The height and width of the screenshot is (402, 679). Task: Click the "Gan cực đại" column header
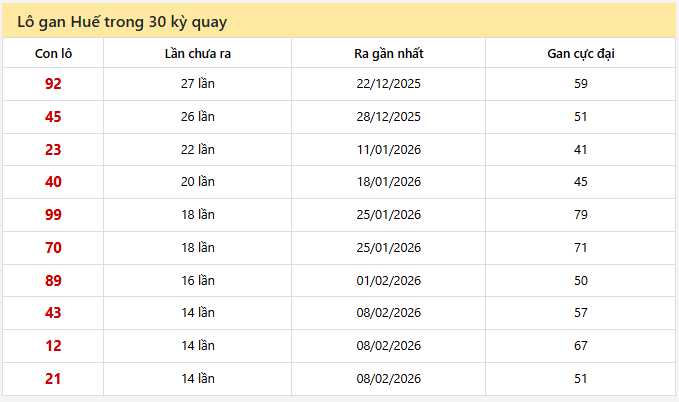581,53
